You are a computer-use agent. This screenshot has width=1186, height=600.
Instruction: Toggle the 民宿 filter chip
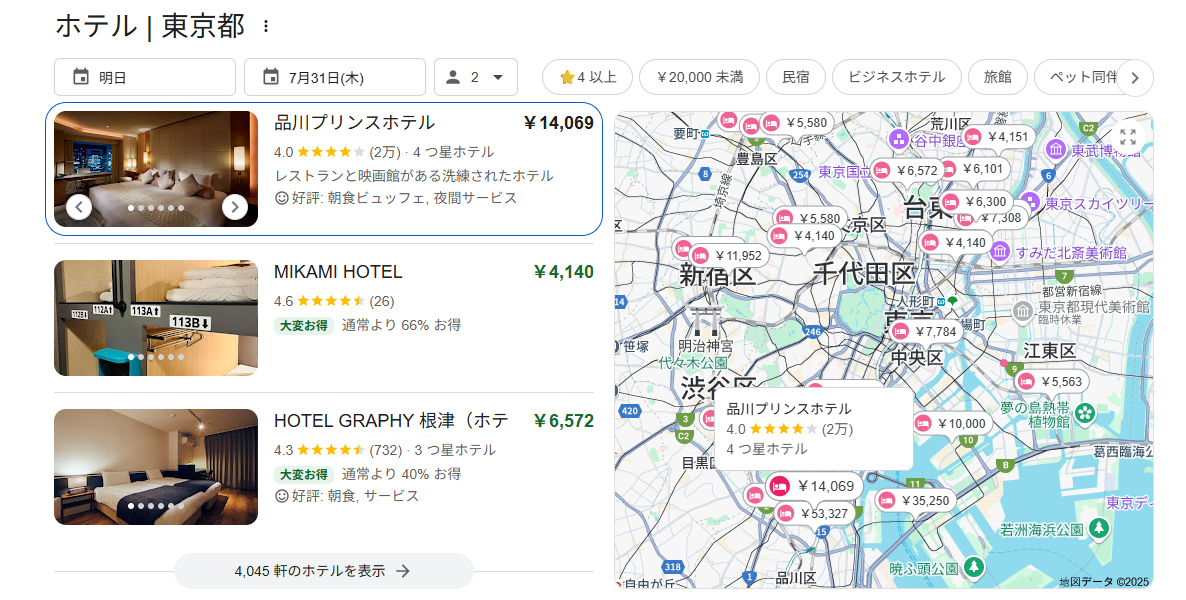(x=796, y=77)
